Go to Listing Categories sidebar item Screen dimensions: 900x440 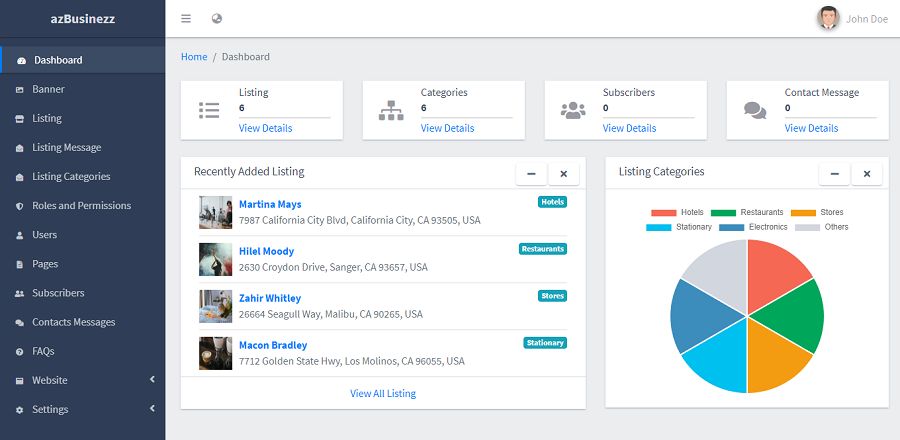71,176
